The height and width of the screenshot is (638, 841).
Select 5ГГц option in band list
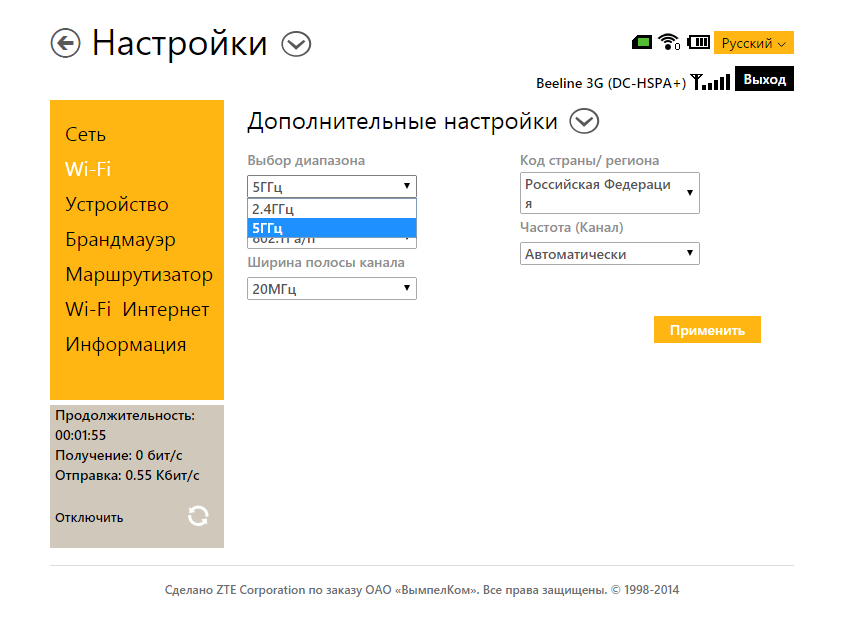(331, 228)
